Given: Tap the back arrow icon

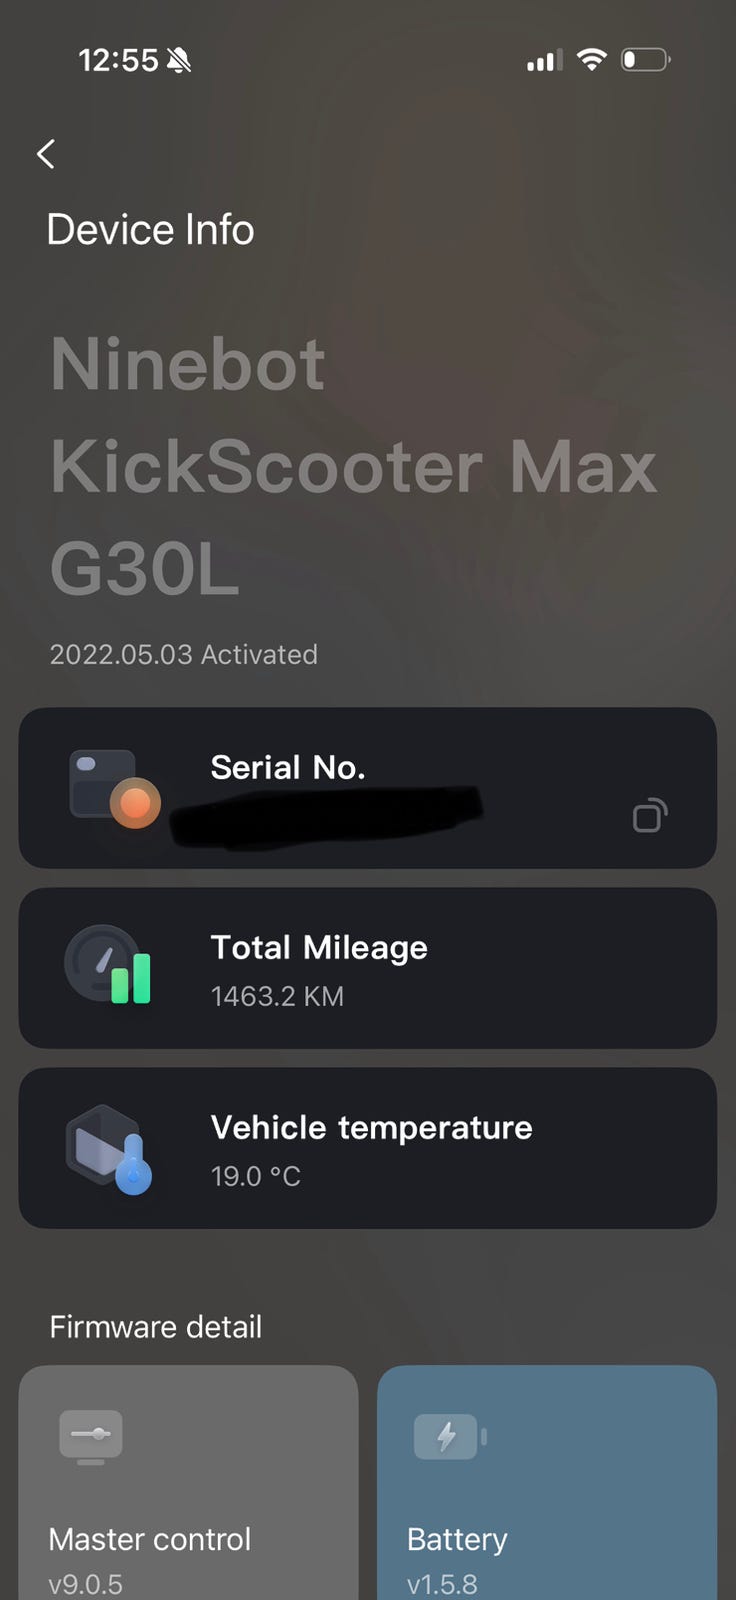Looking at the screenshot, I should (x=46, y=153).
